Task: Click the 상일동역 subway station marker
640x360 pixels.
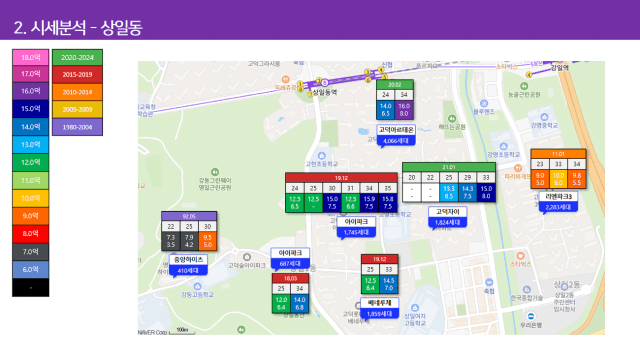Action: click(x=325, y=83)
